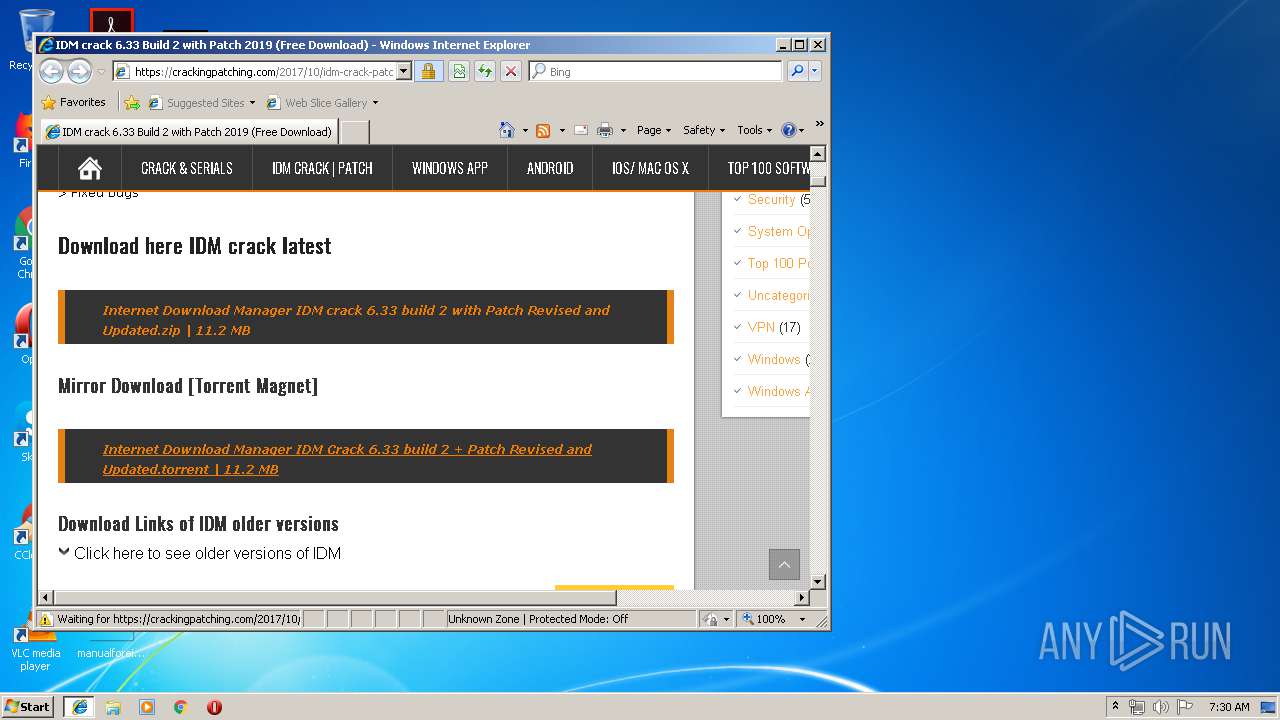The image size is (1280, 720).
Task: Go to site home via house icon
Action: coord(90,168)
